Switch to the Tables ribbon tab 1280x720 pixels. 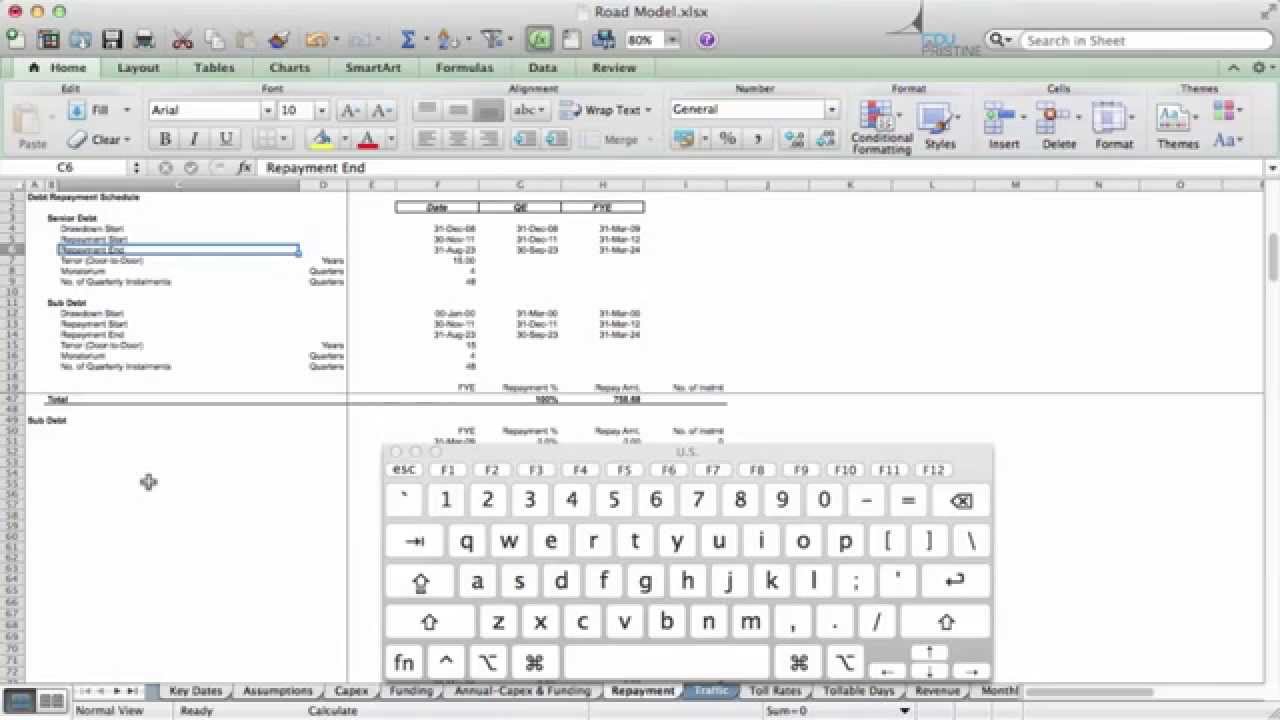click(x=214, y=68)
